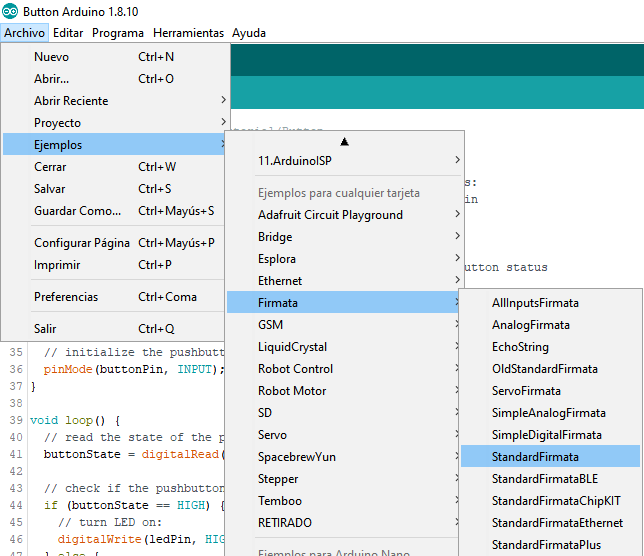Click line 46 digitalWrite statement

pyautogui.click(x=141, y=539)
